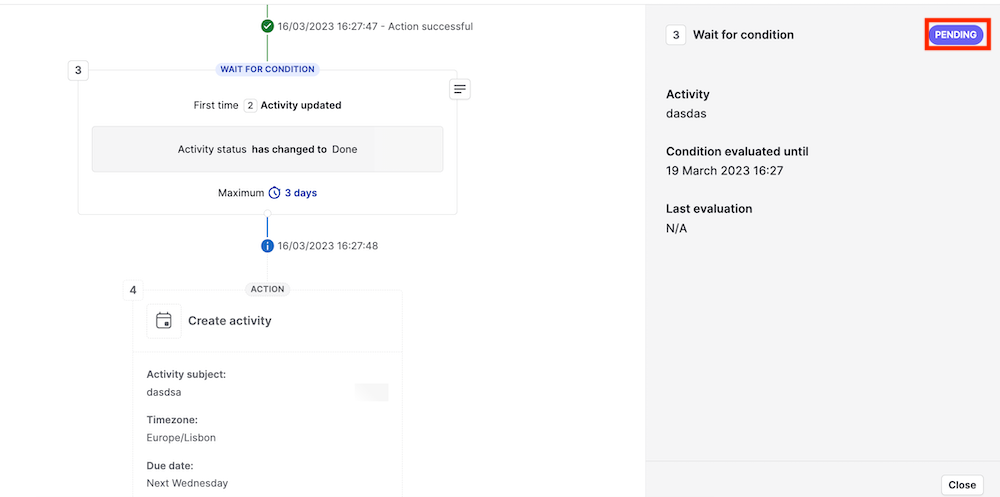Click the WAIT FOR CONDITION label
The height and width of the screenshot is (497, 1000).
click(x=267, y=69)
